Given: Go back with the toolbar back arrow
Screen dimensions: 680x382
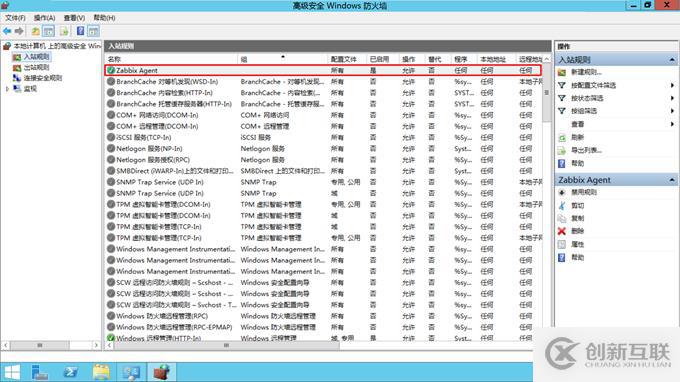Looking at the screenshot, I should (x=7, y=31).
